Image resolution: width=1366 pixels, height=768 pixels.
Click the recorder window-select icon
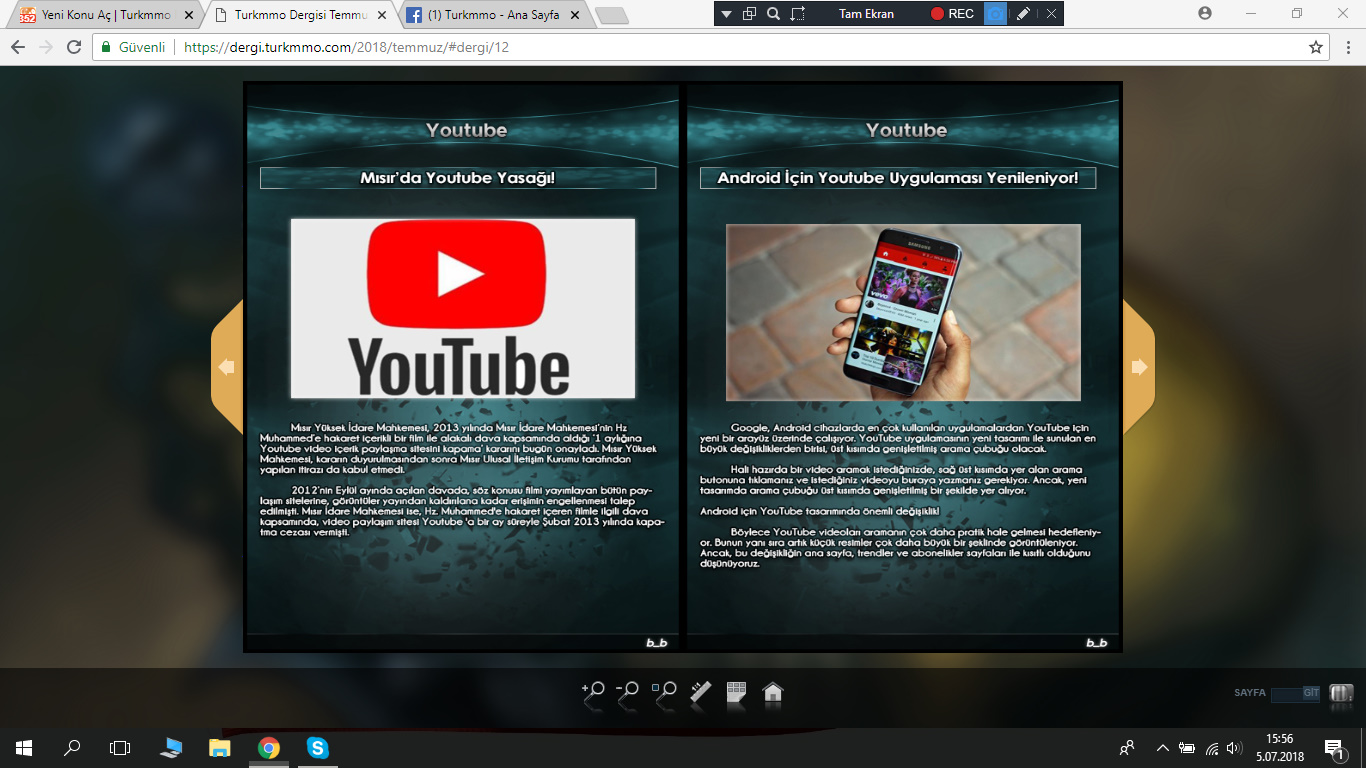[750, 14]
